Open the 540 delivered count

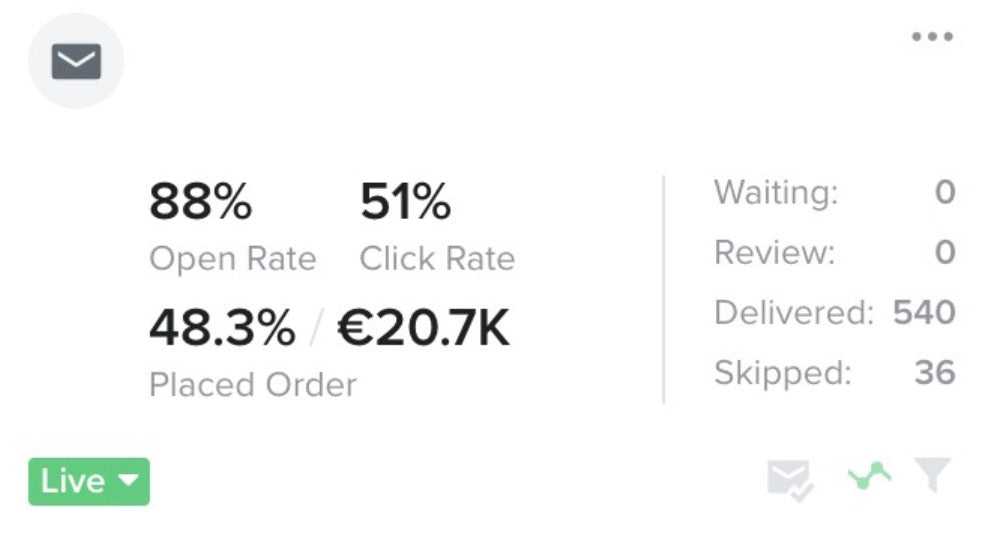(924, 313)
